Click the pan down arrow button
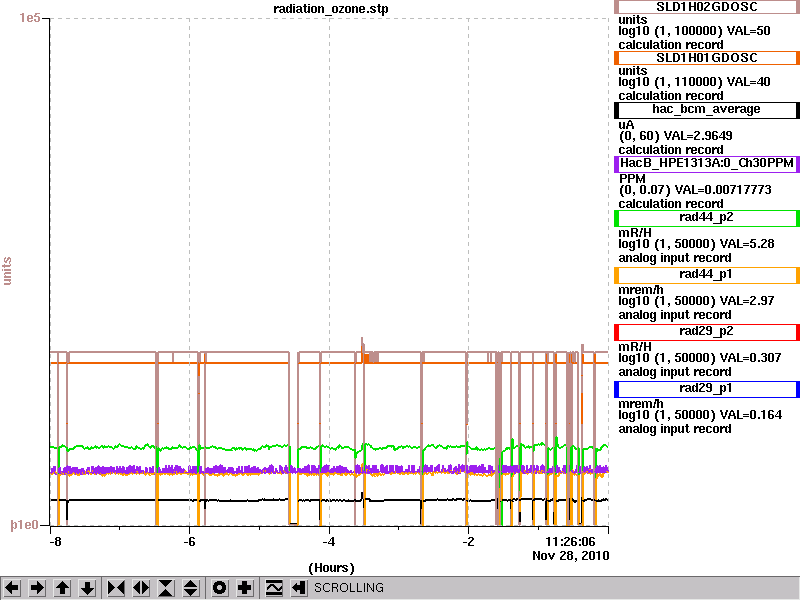Image resolution: width=800 pixels, height=600 pixels. pos(88,588)
